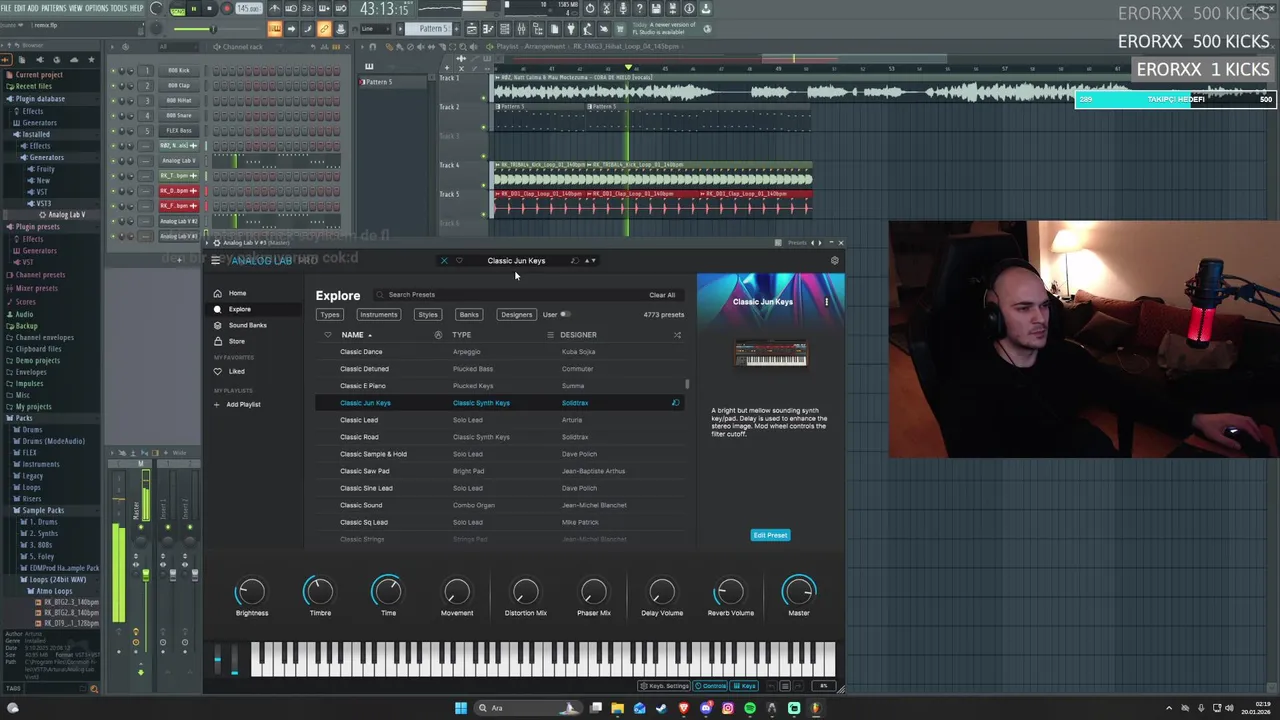Toggle Song/Pattern mode button
Viewport: 1280px width, 720px height.
coord(178,9)
